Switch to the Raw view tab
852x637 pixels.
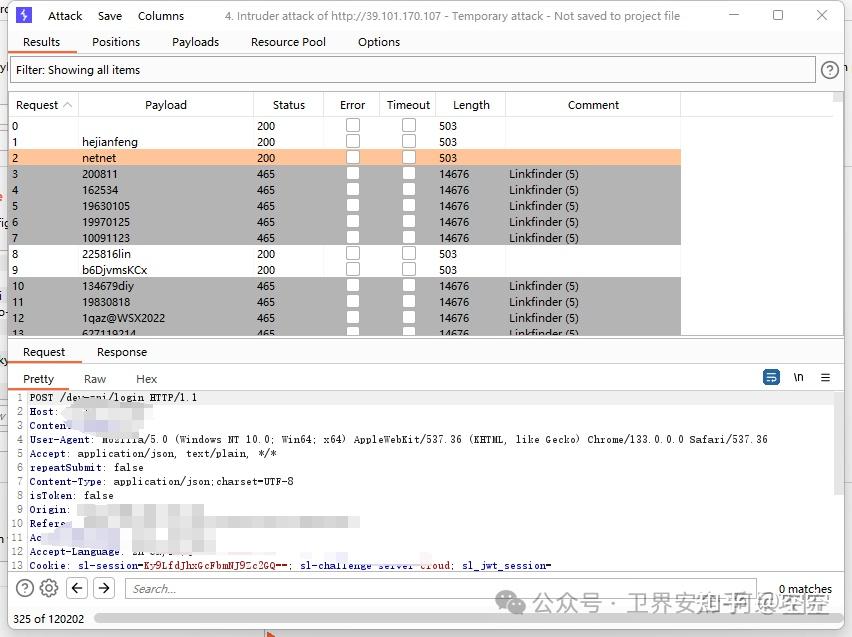click(95, 379)
